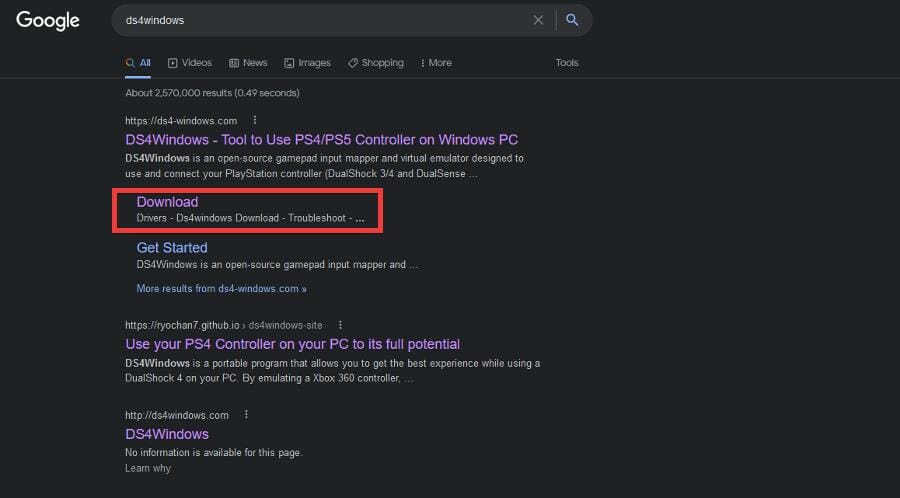
Task: Click the Google logo
Action: coord(48,21)
